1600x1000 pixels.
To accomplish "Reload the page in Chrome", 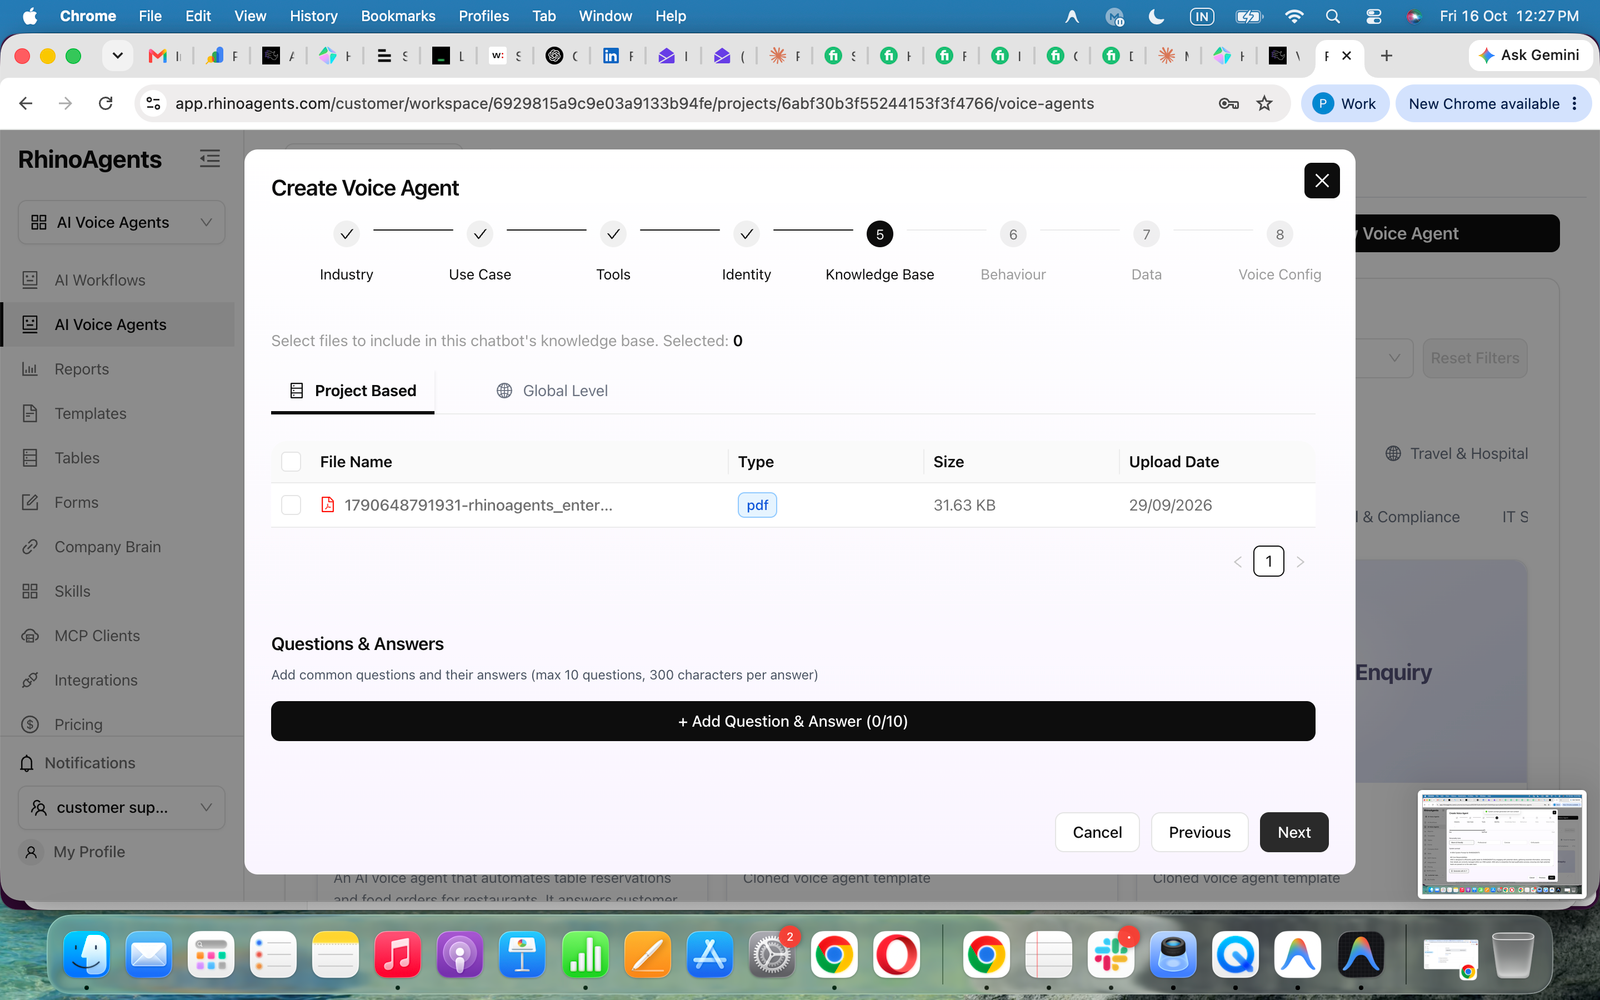I will [106, 103].
